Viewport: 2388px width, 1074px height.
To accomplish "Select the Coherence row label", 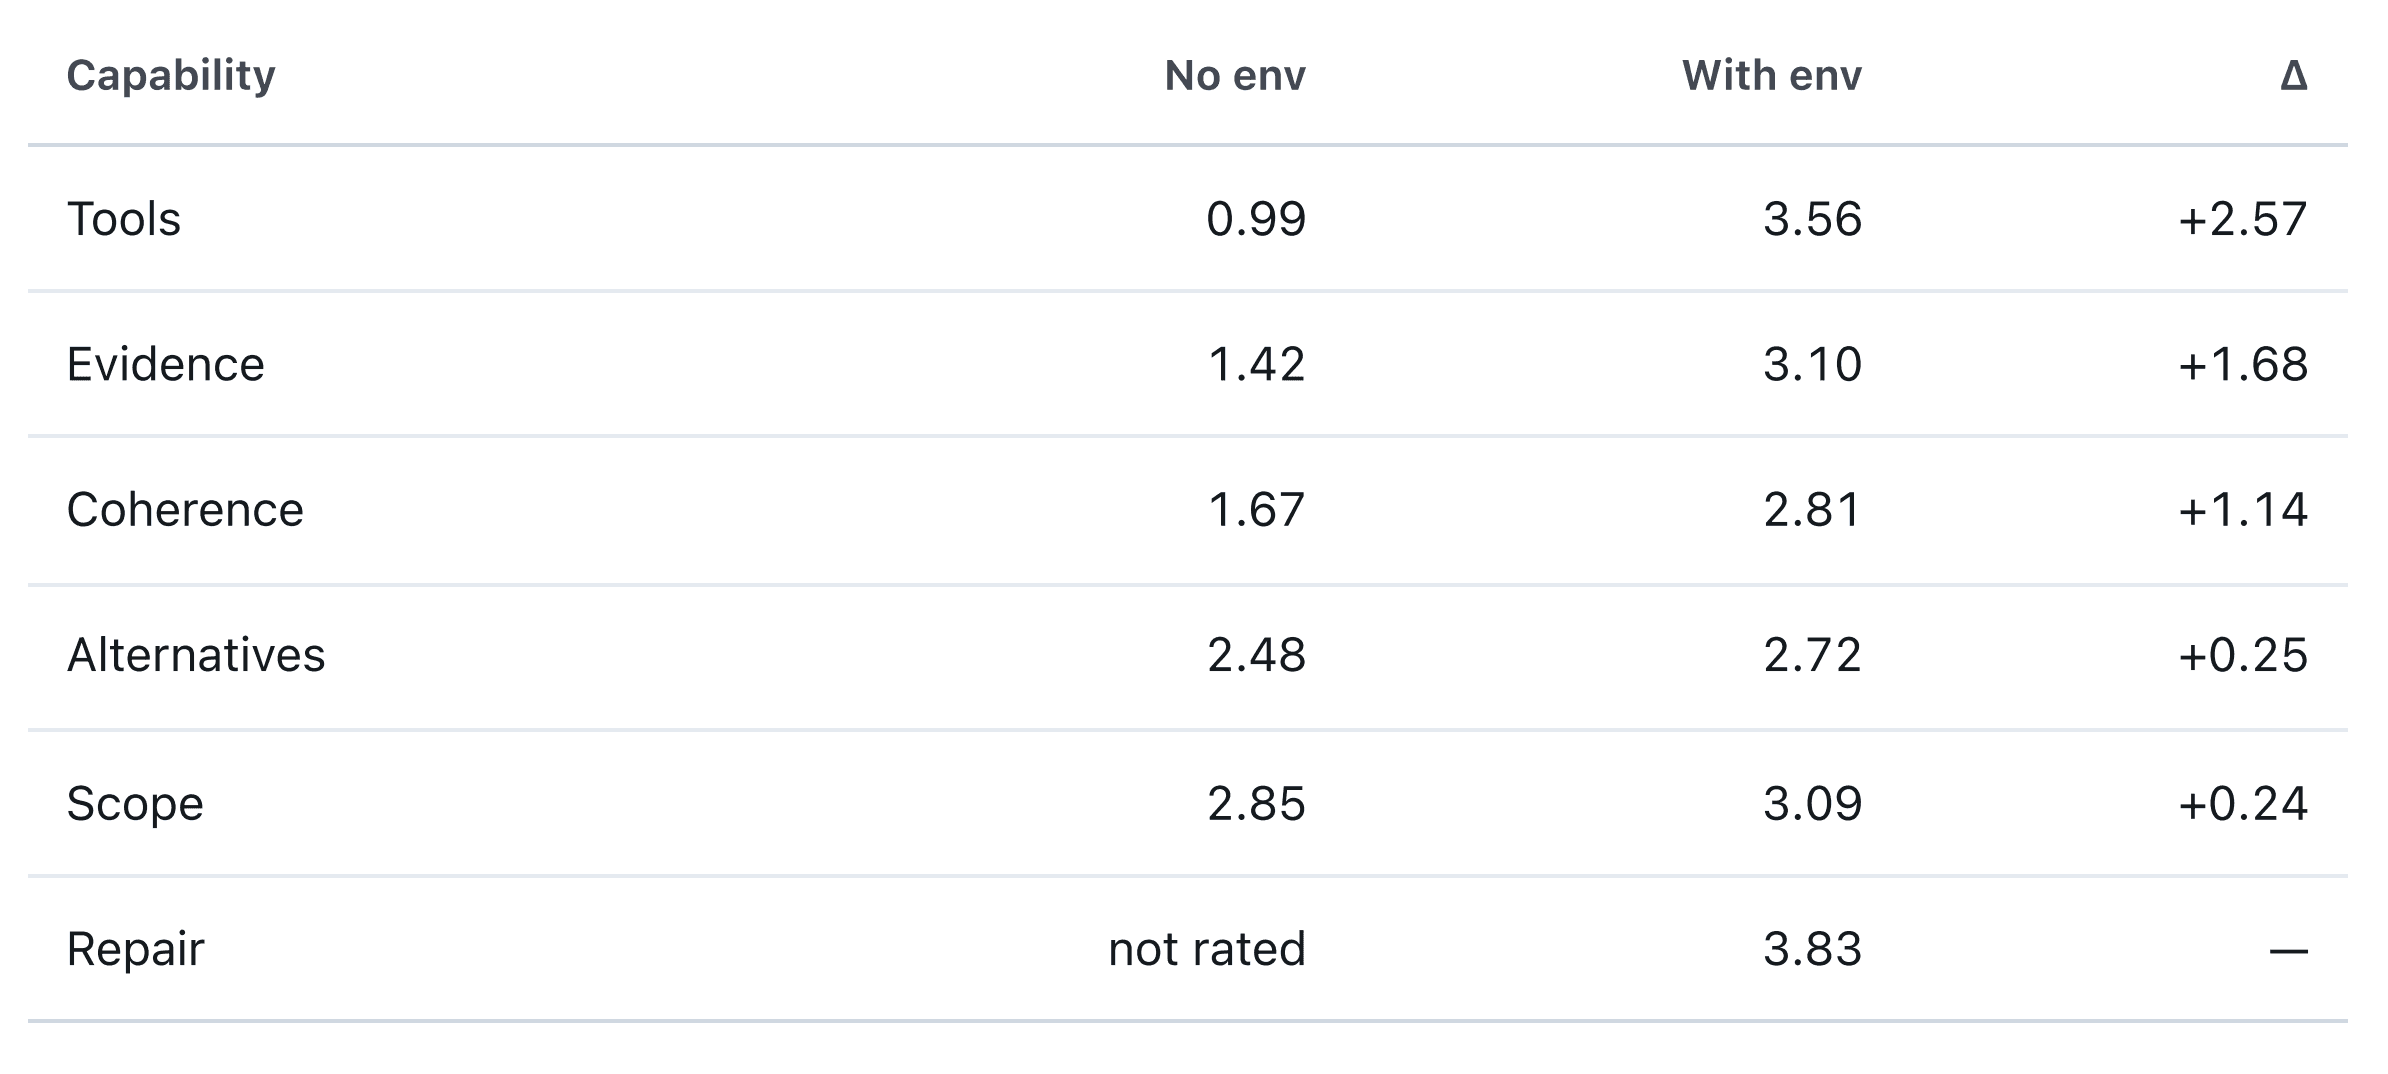I will [185, 510].
